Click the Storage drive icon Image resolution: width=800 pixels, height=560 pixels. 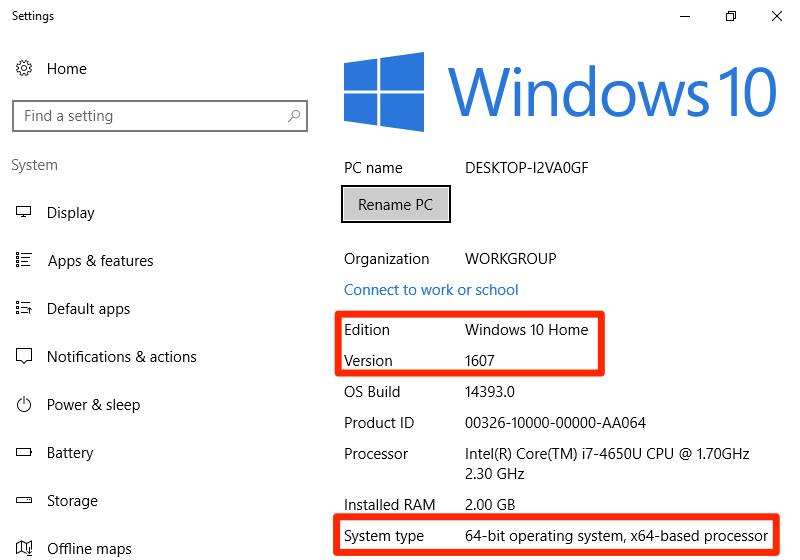(x=23, y=500)
